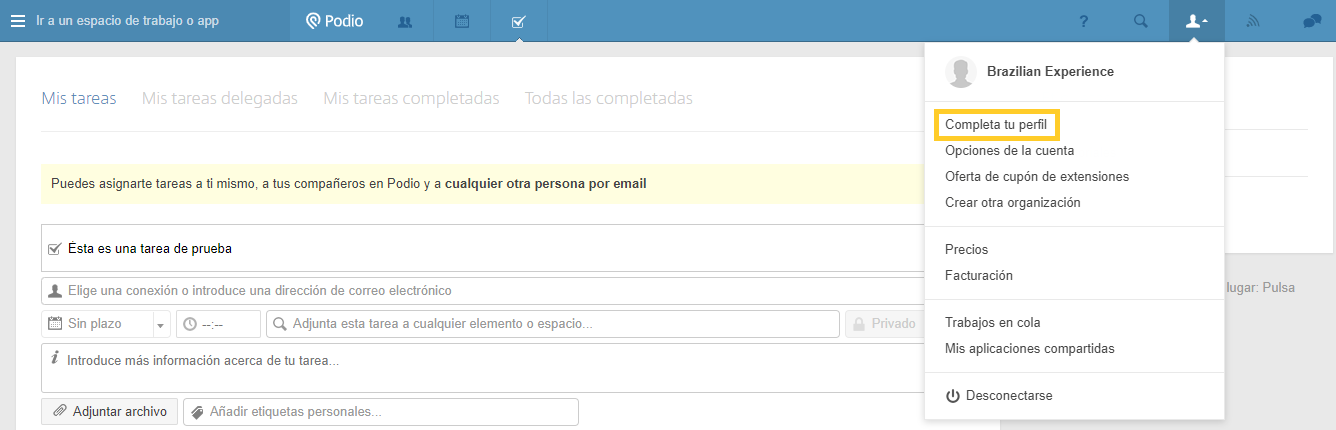Expand the 'Sin plazo' due date dropdown
This screenshot has height=430, width=1336.
pos(161,324)
